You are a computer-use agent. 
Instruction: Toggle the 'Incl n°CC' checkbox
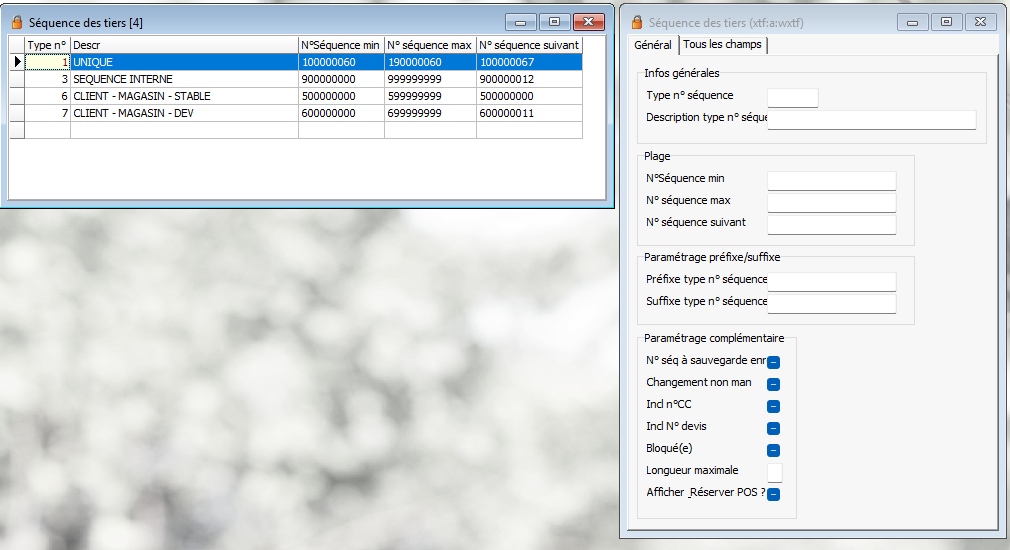774,406
